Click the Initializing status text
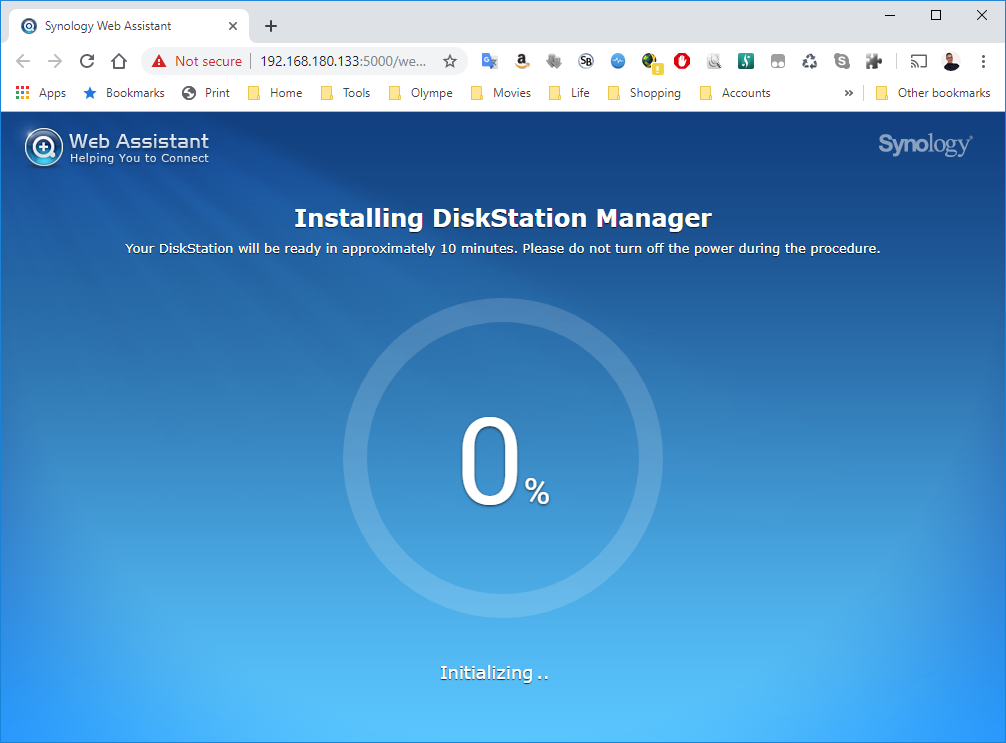 tap(494, 673)
